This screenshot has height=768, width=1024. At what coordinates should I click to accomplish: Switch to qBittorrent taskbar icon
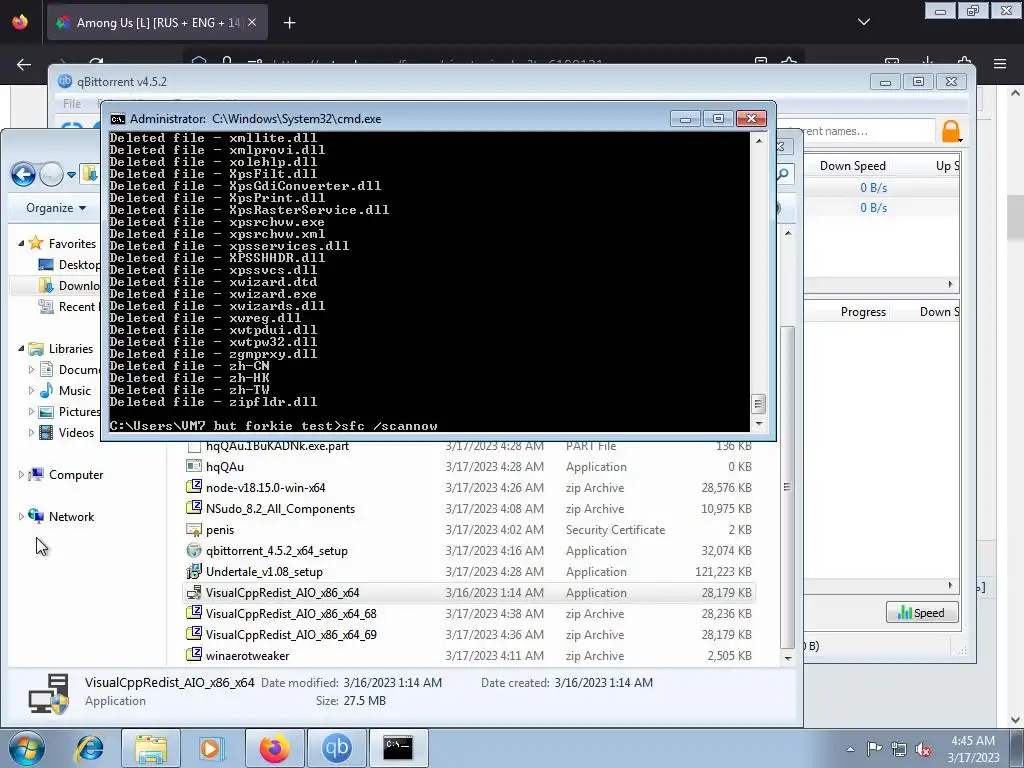click(x=336, y=748)
